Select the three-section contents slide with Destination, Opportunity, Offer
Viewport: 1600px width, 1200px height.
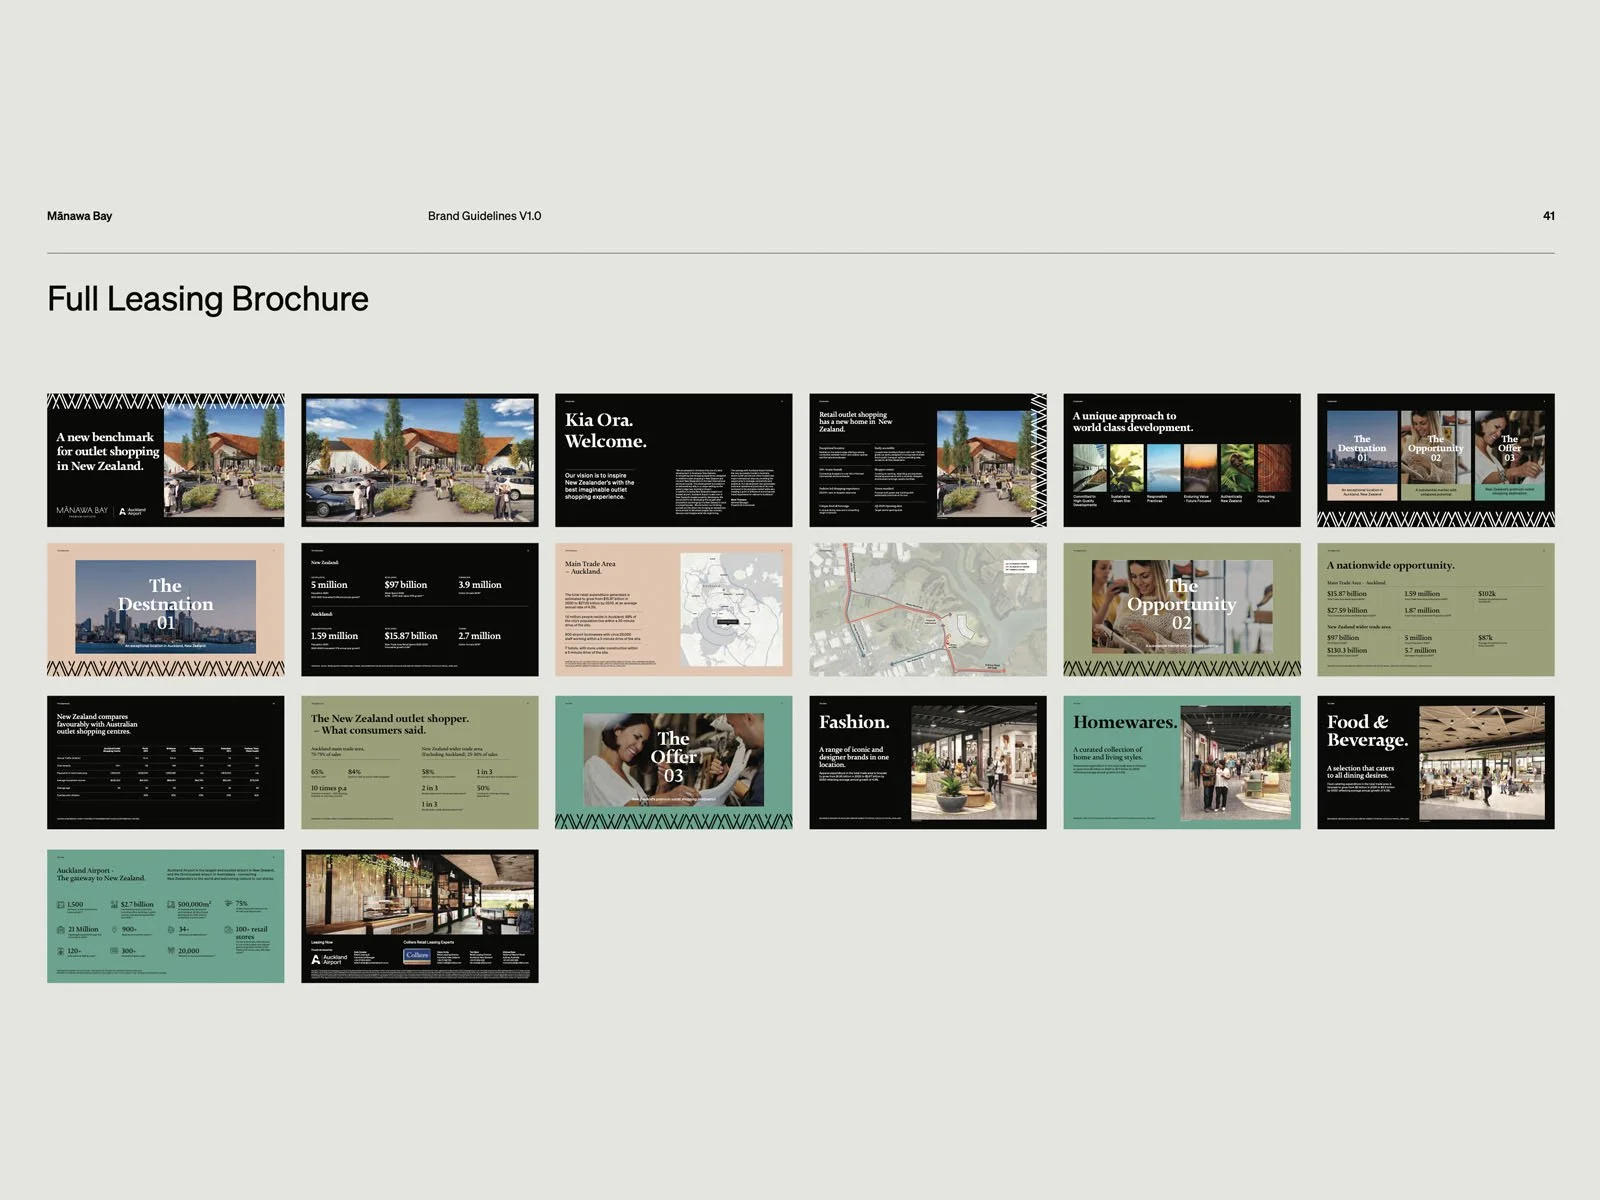click(1436, 460)
